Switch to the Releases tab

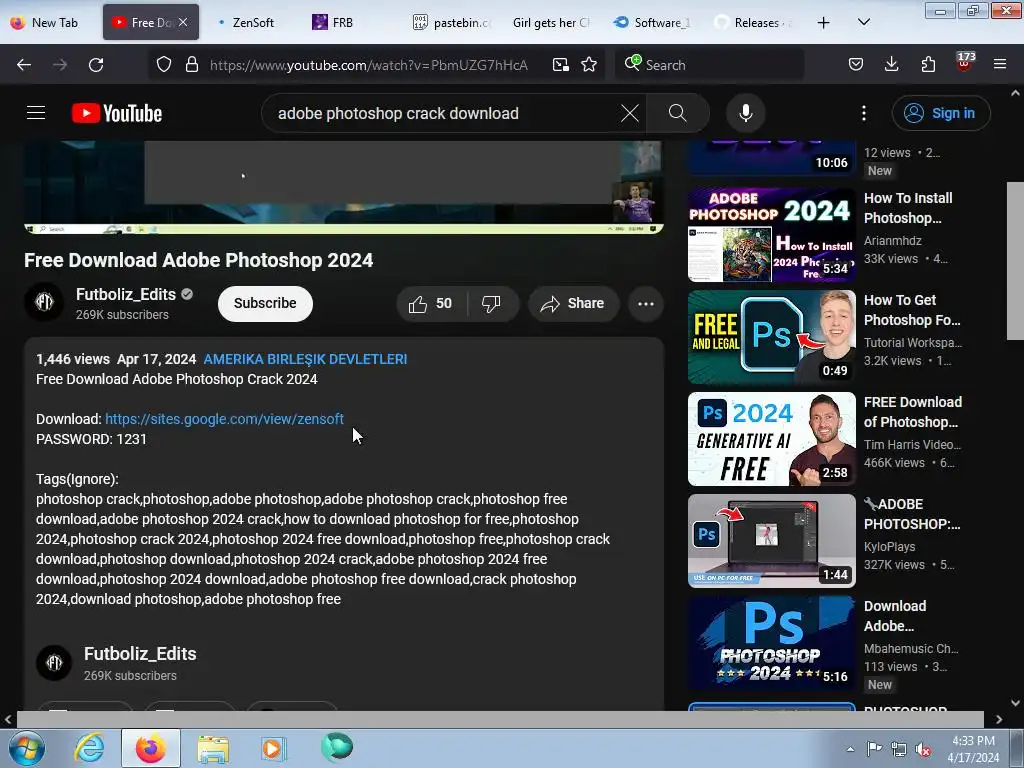click(x=753, y=22)
